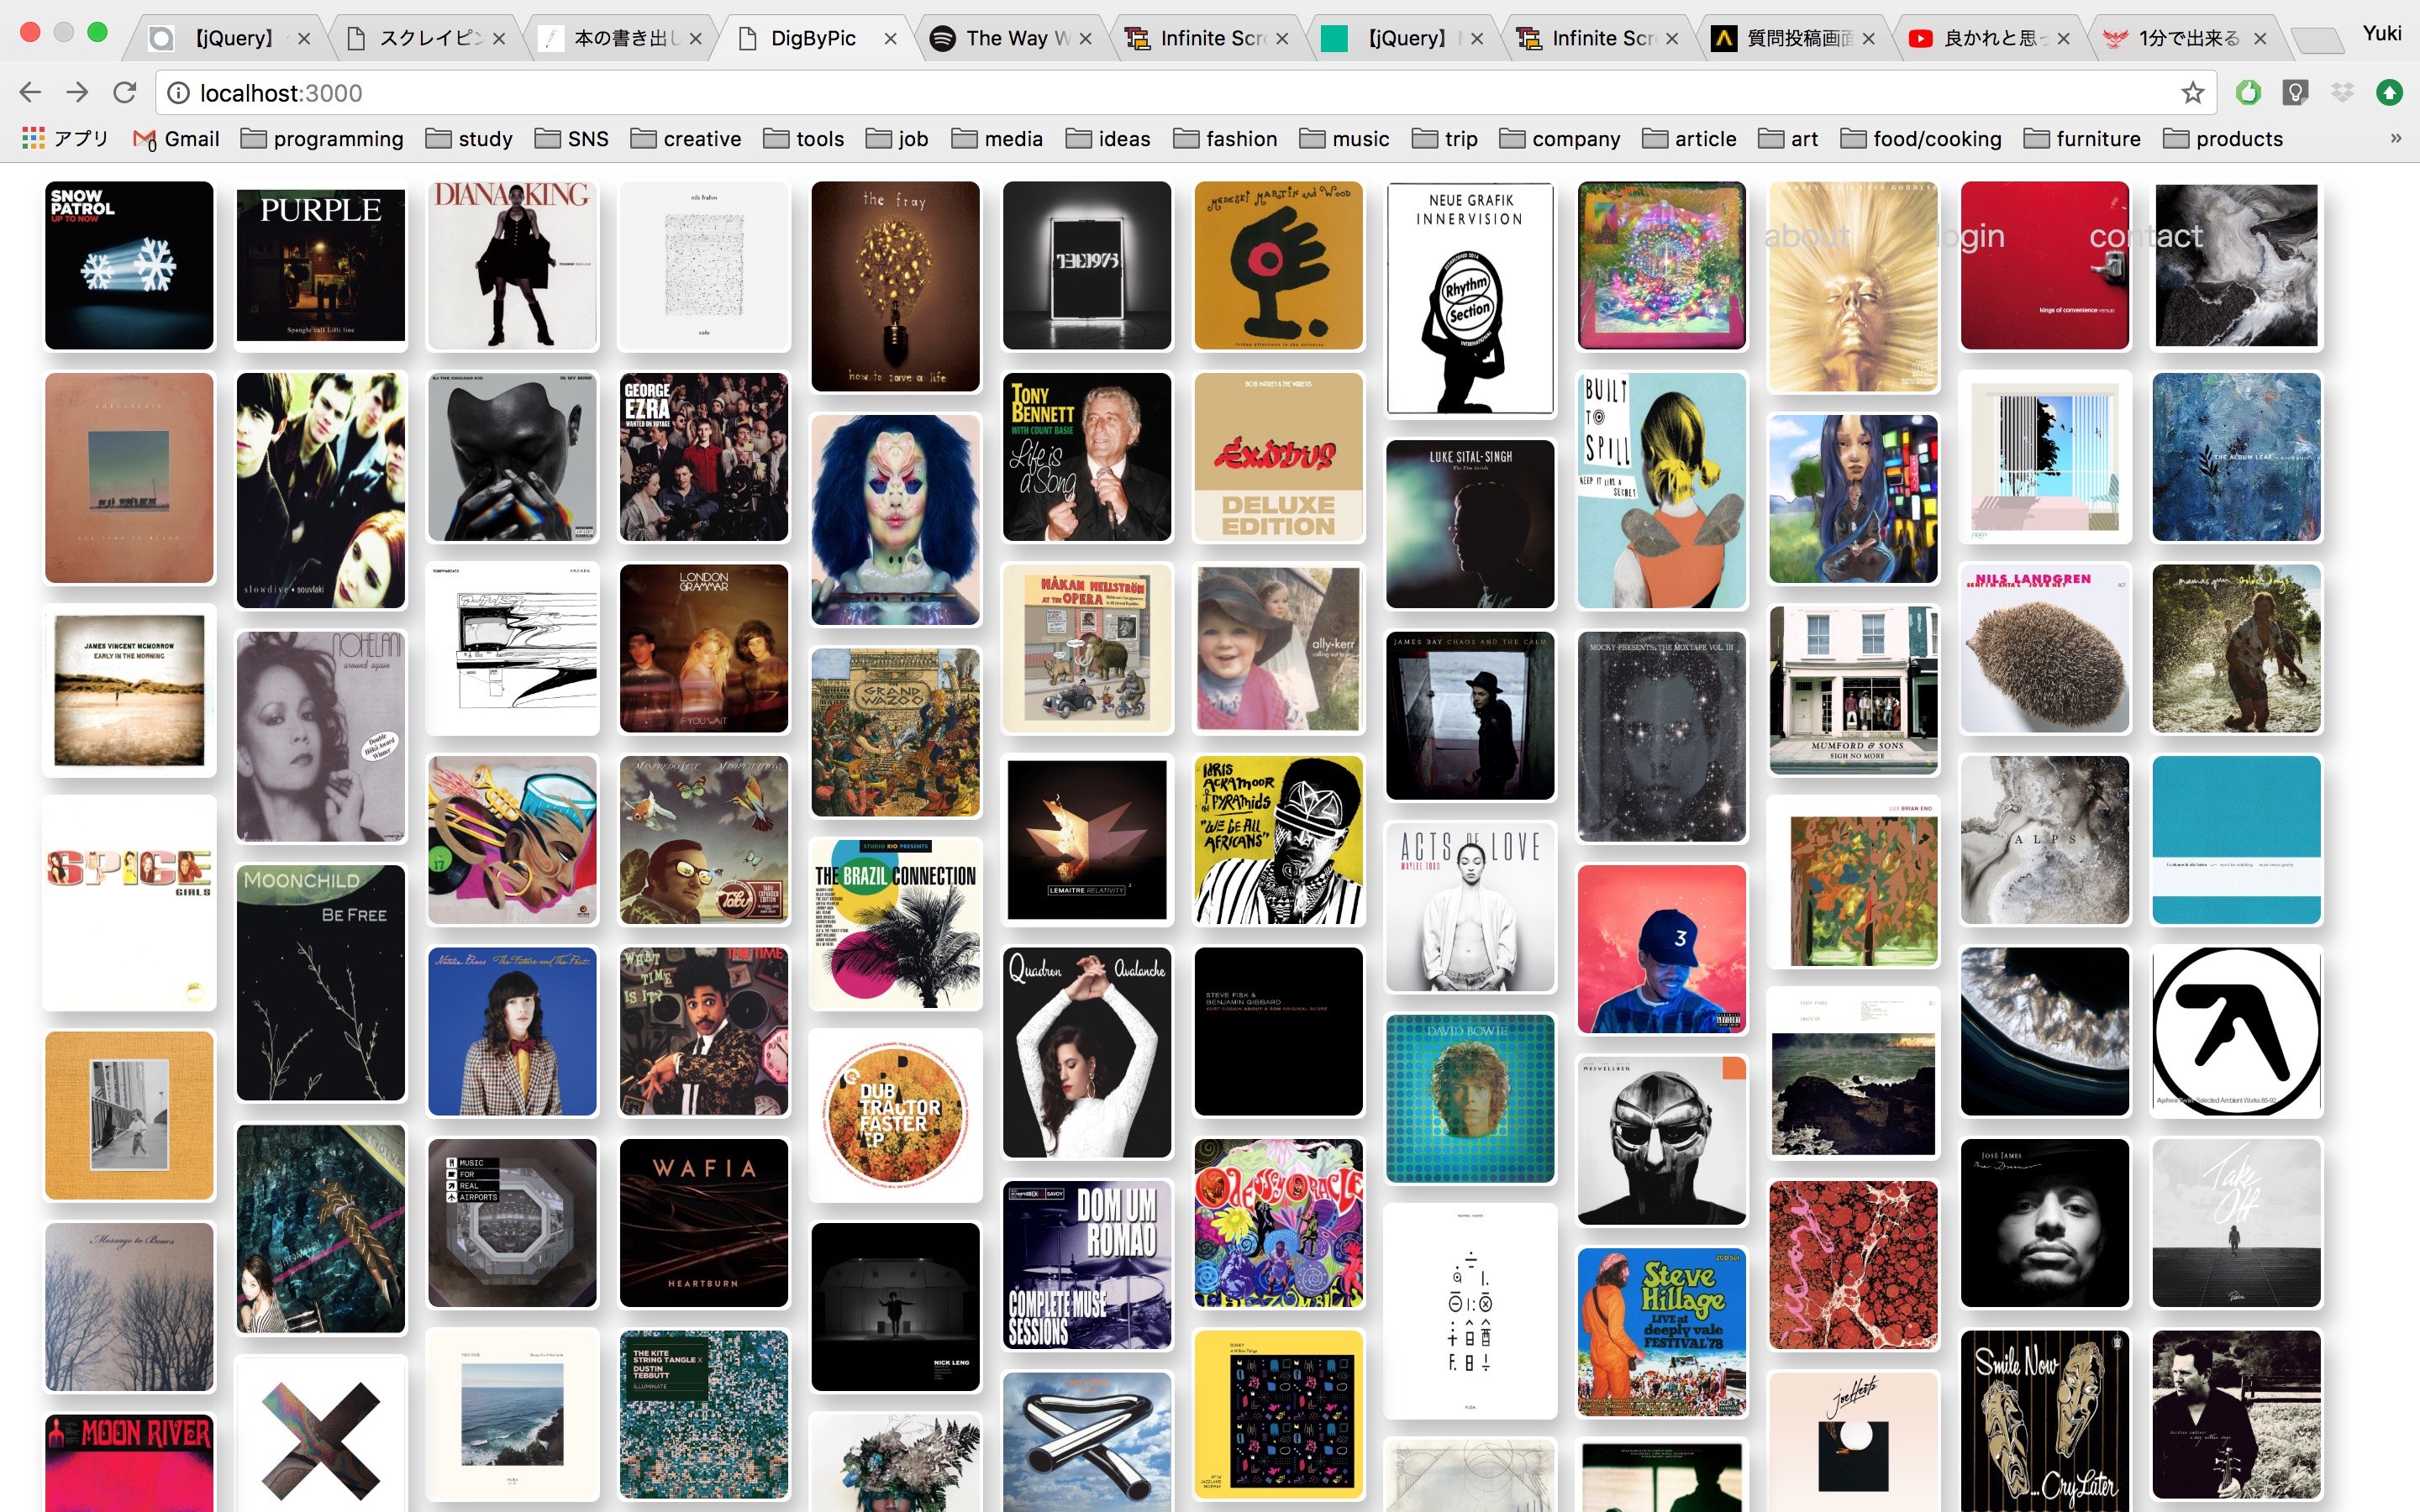Switch to The Way W Spotify tab
The image size is (2420, 1512).
(1005, 38)
